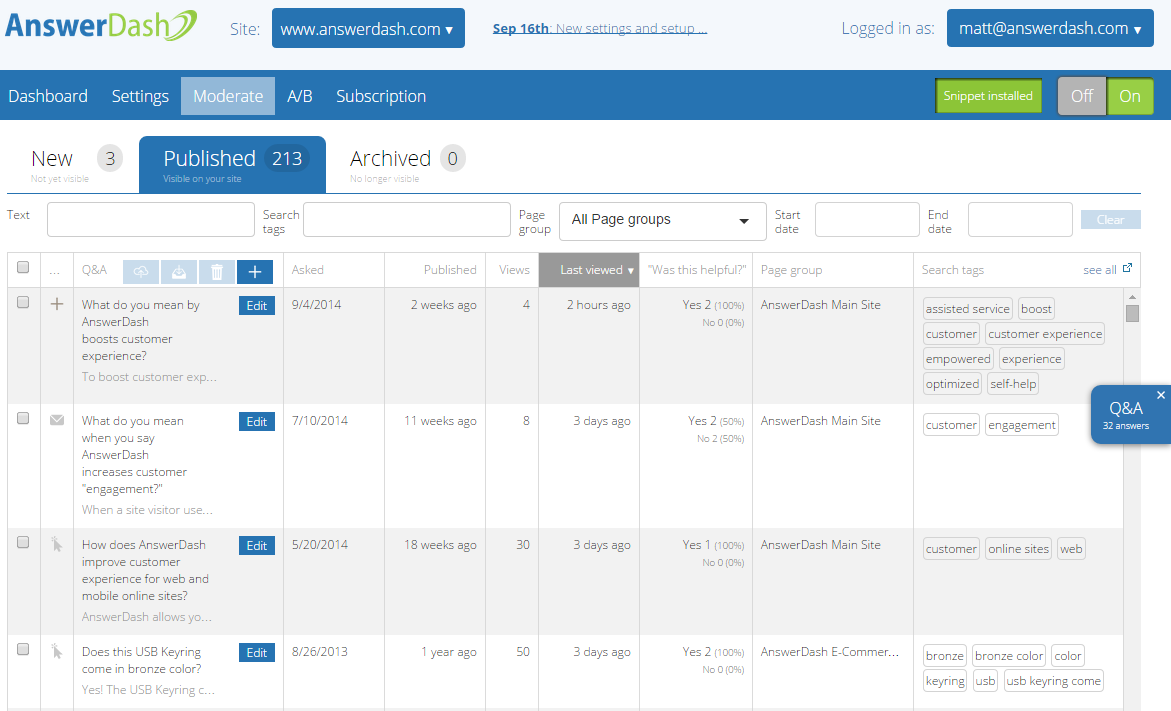Viewport: 1171px width, 711px height.
Task: Click the 'customer experience' tag
Action: 1045,334
